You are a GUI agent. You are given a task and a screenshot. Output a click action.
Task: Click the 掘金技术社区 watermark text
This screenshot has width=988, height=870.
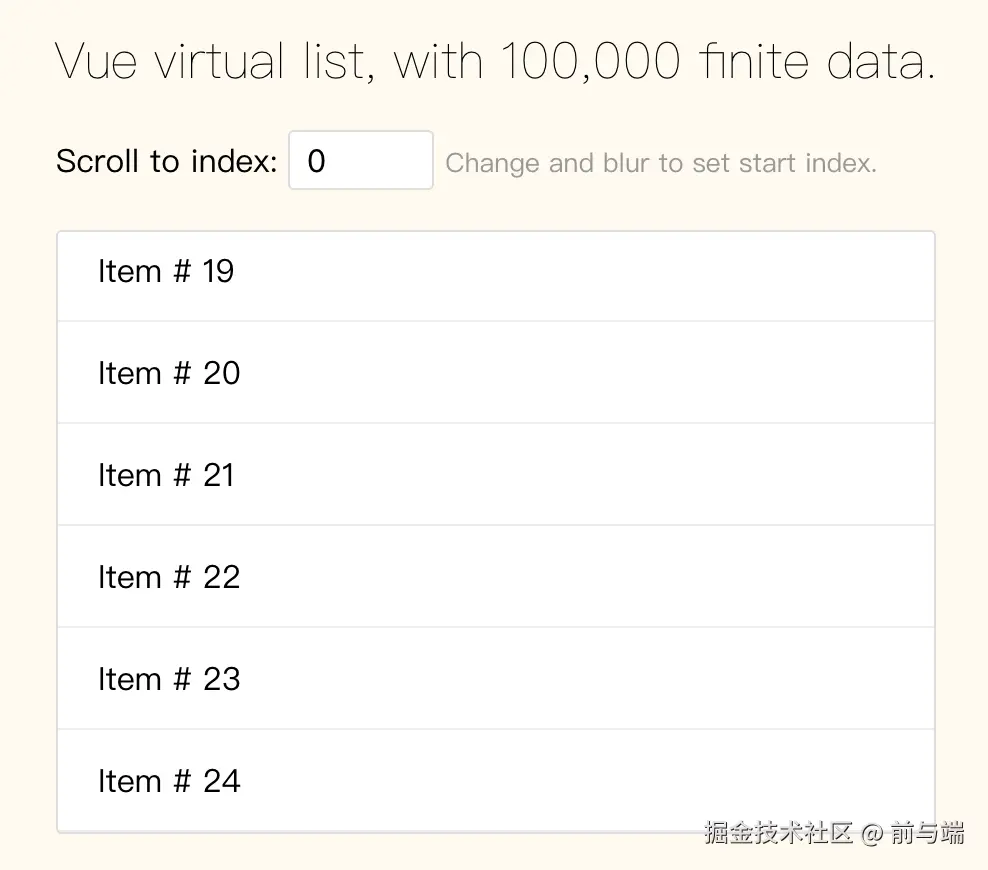coord(778,833)
